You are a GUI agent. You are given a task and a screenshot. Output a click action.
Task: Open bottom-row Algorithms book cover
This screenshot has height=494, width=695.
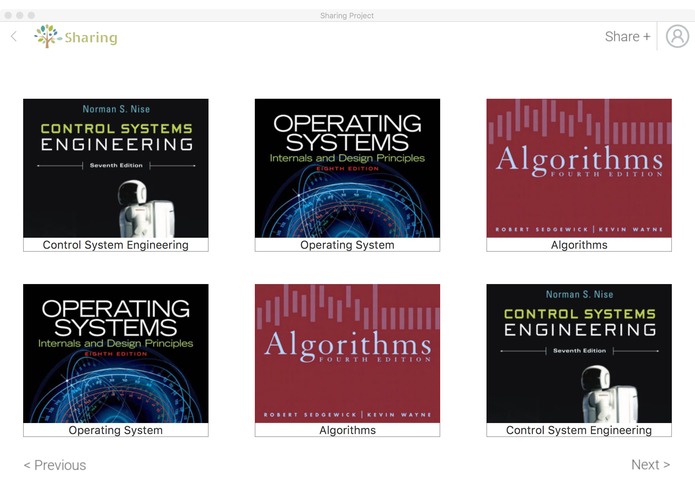point(348,354)
